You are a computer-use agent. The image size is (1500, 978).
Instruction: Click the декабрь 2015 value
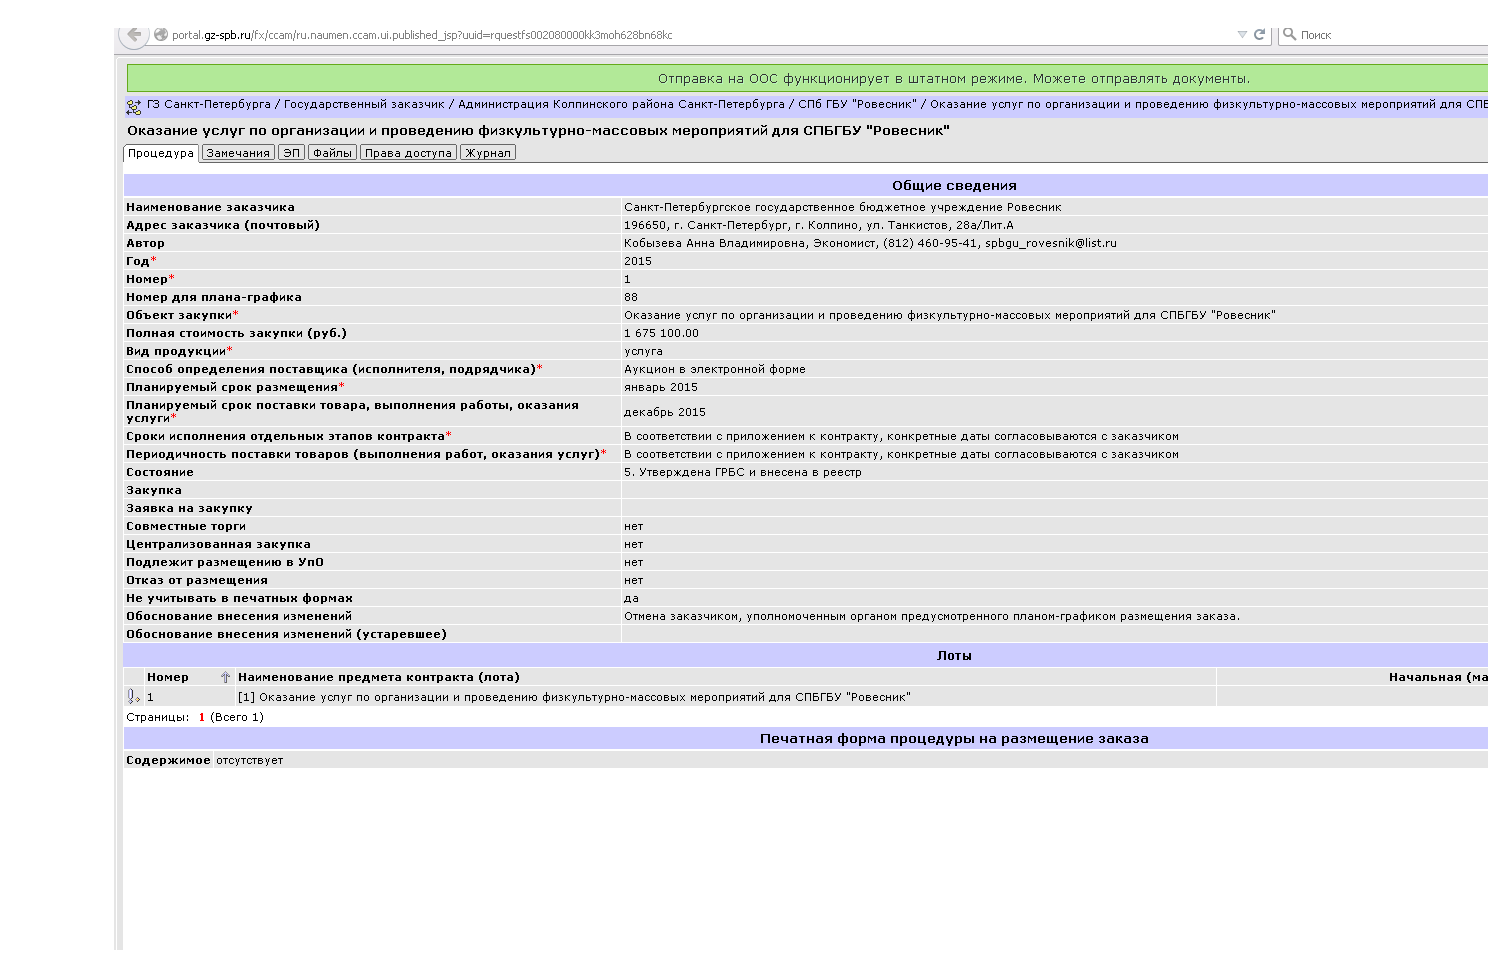[x=665, y=412]
